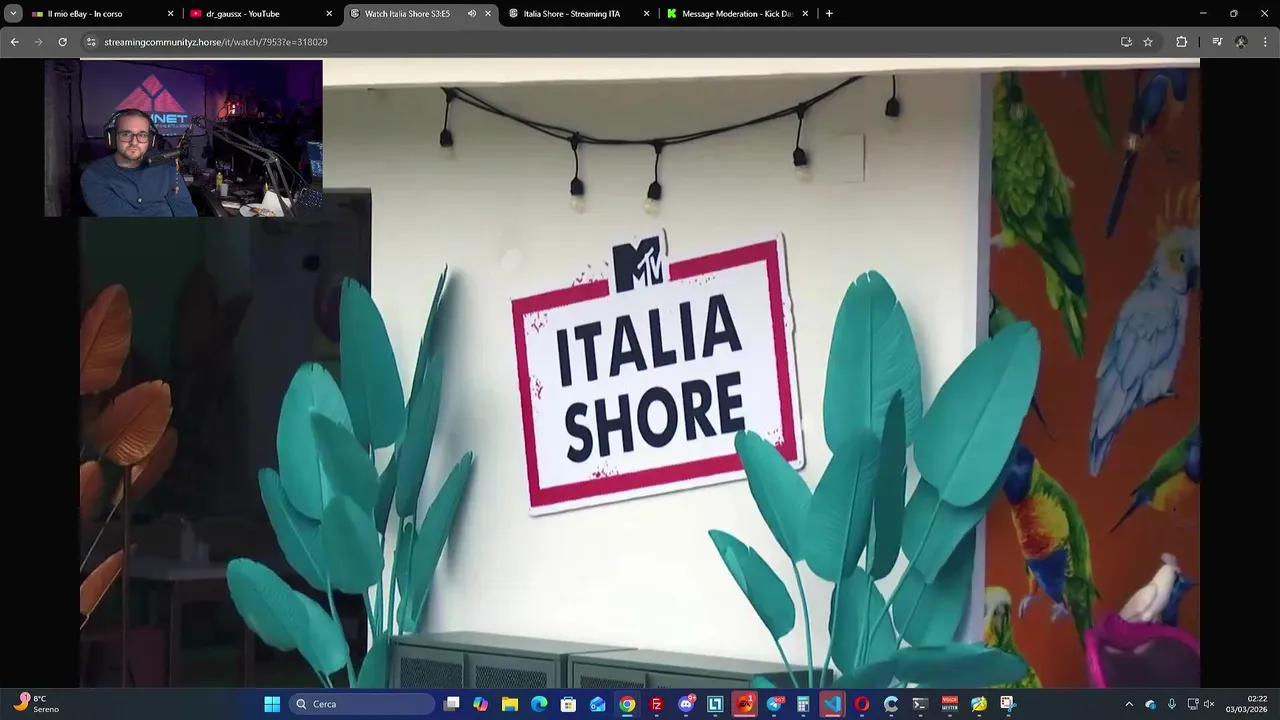
Task: Go back to the previous page
Action: point(14,42)
